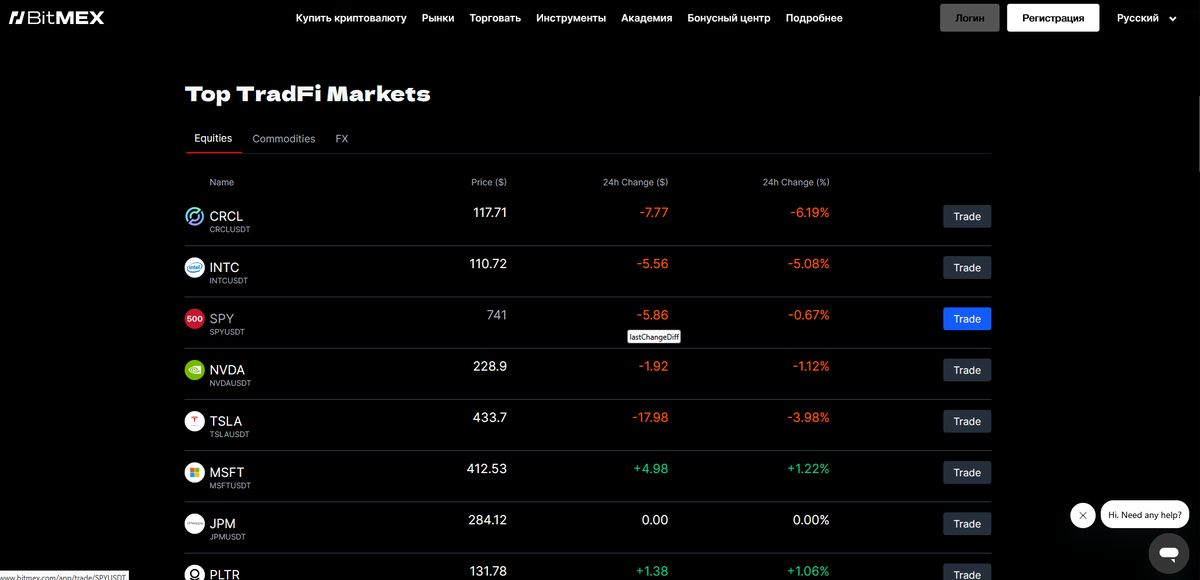Click the +4.98 change value
Screen dimensions: 1200x580
[x=651, y=468]
